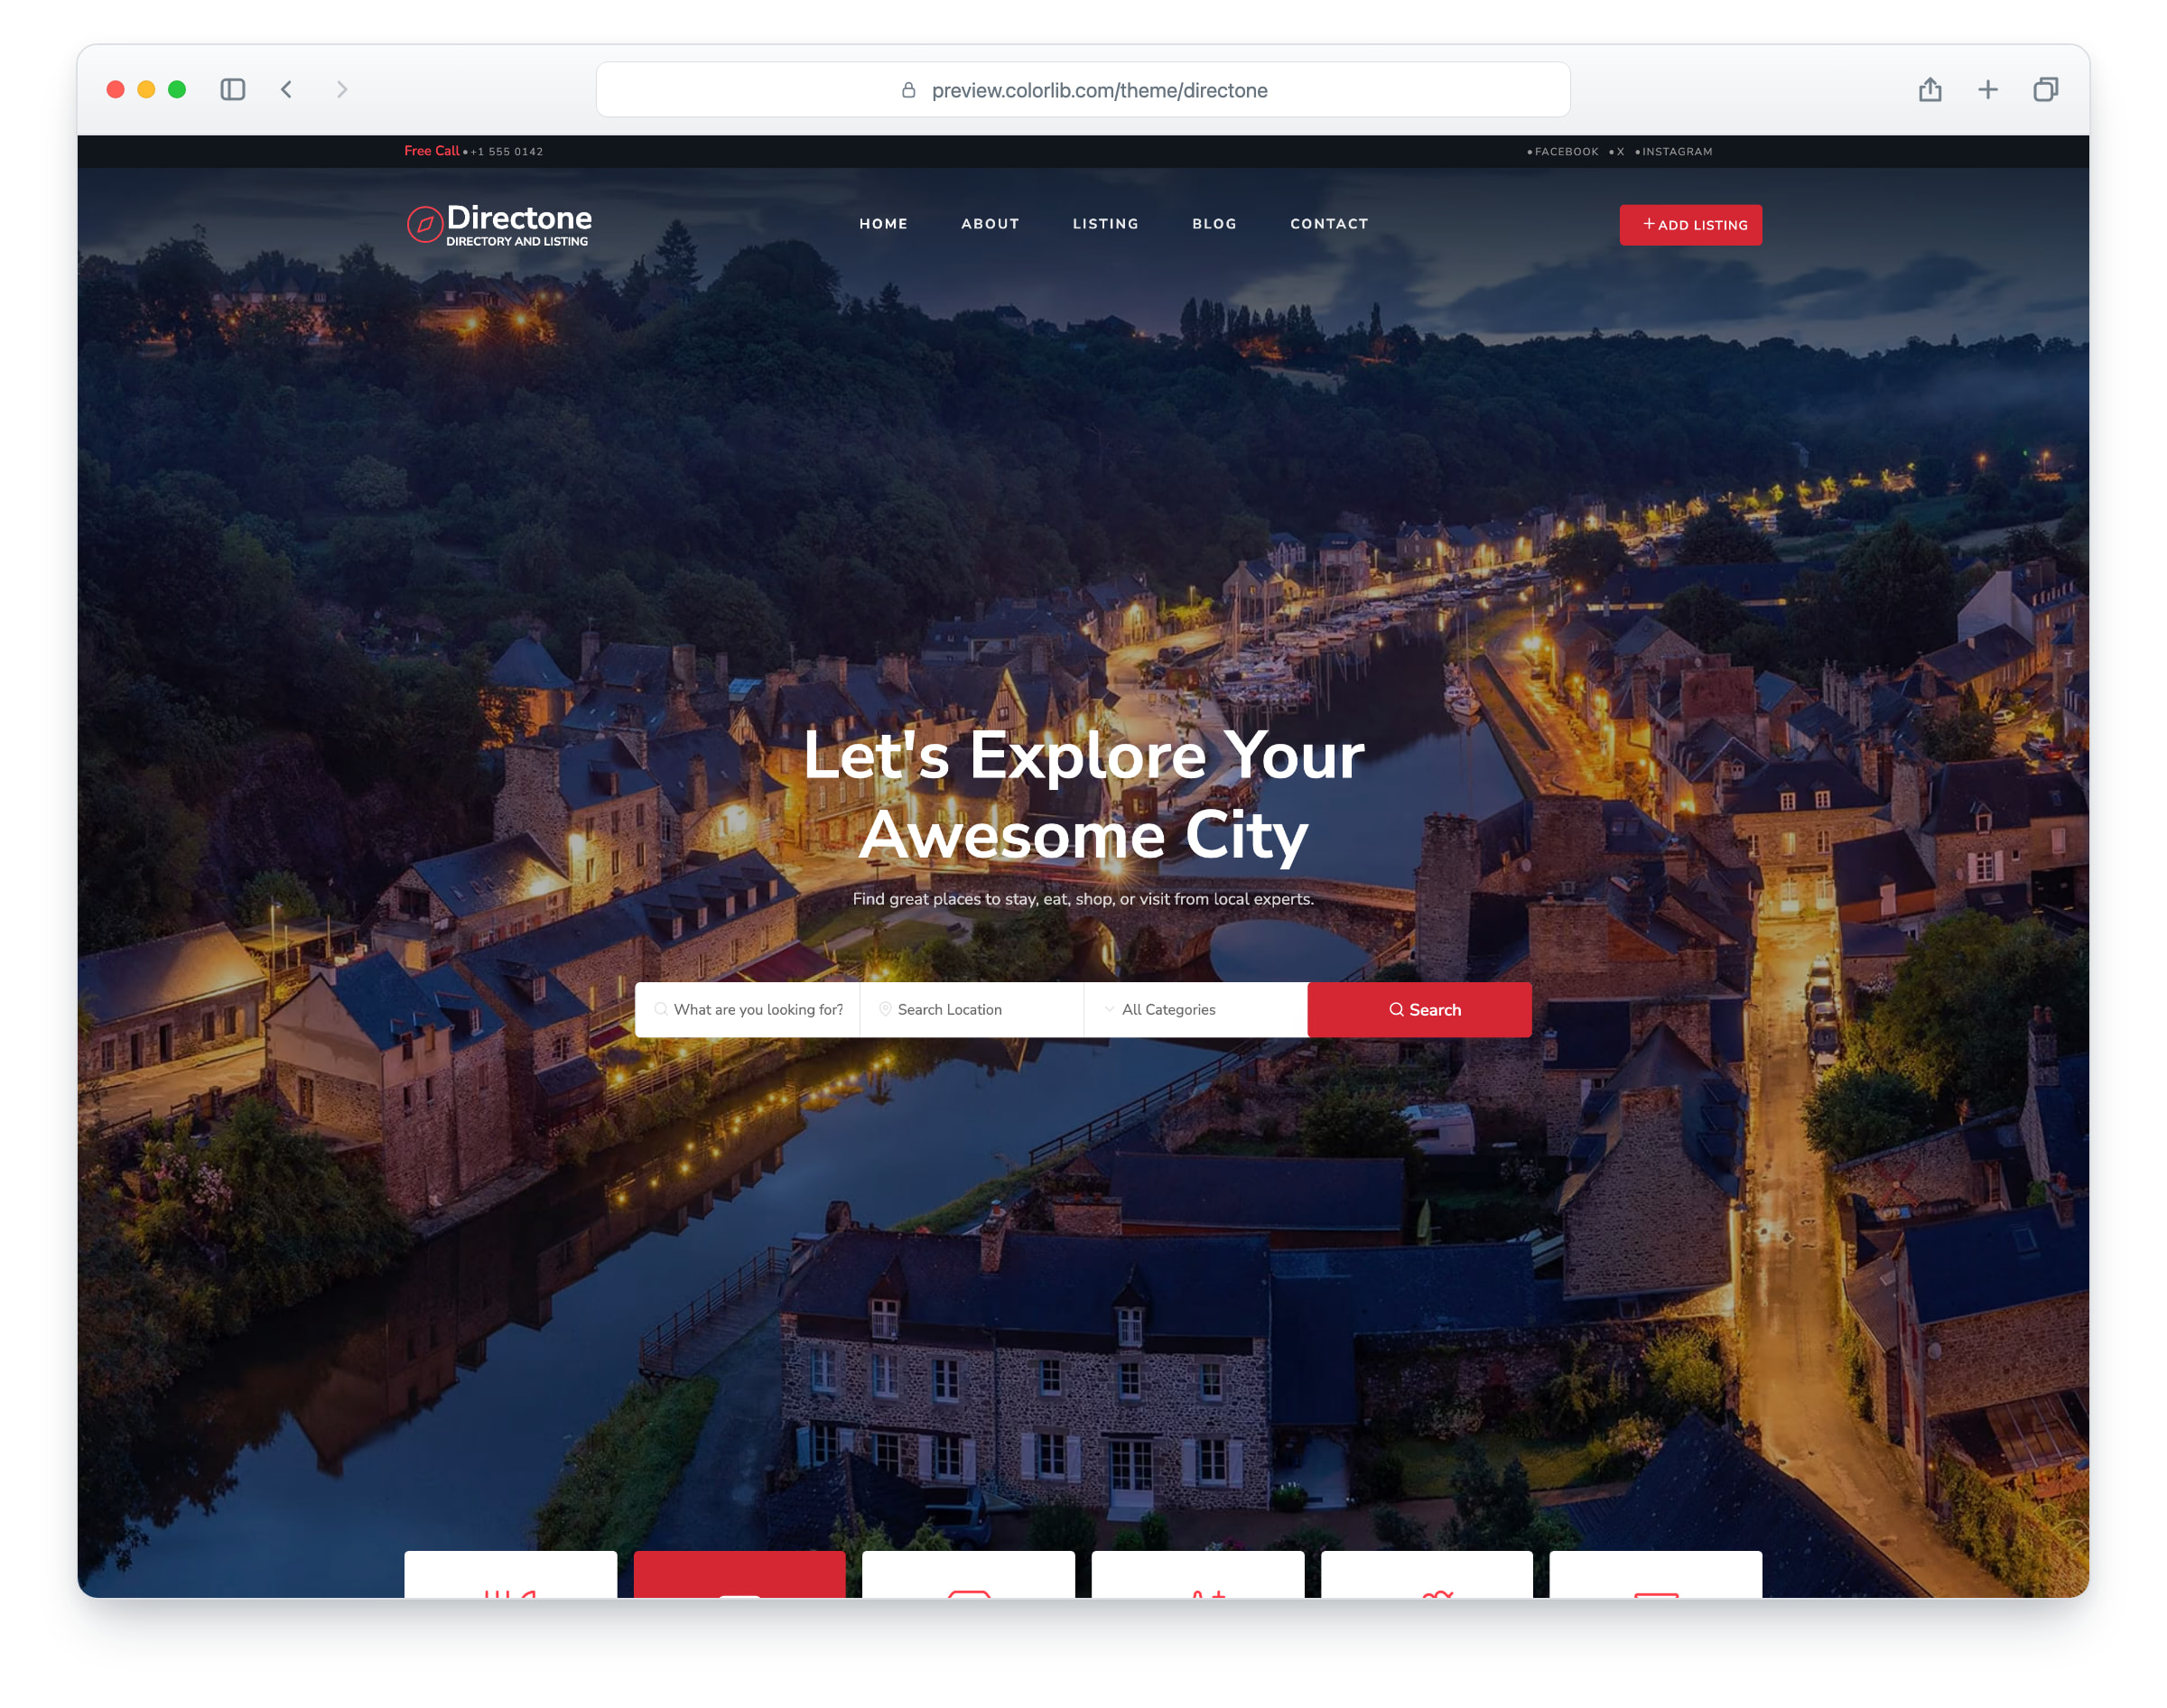Click 'Free Call' text in the top bar
The height and width of the screenshot is (1708, 2167).
[x=431, y=151]
